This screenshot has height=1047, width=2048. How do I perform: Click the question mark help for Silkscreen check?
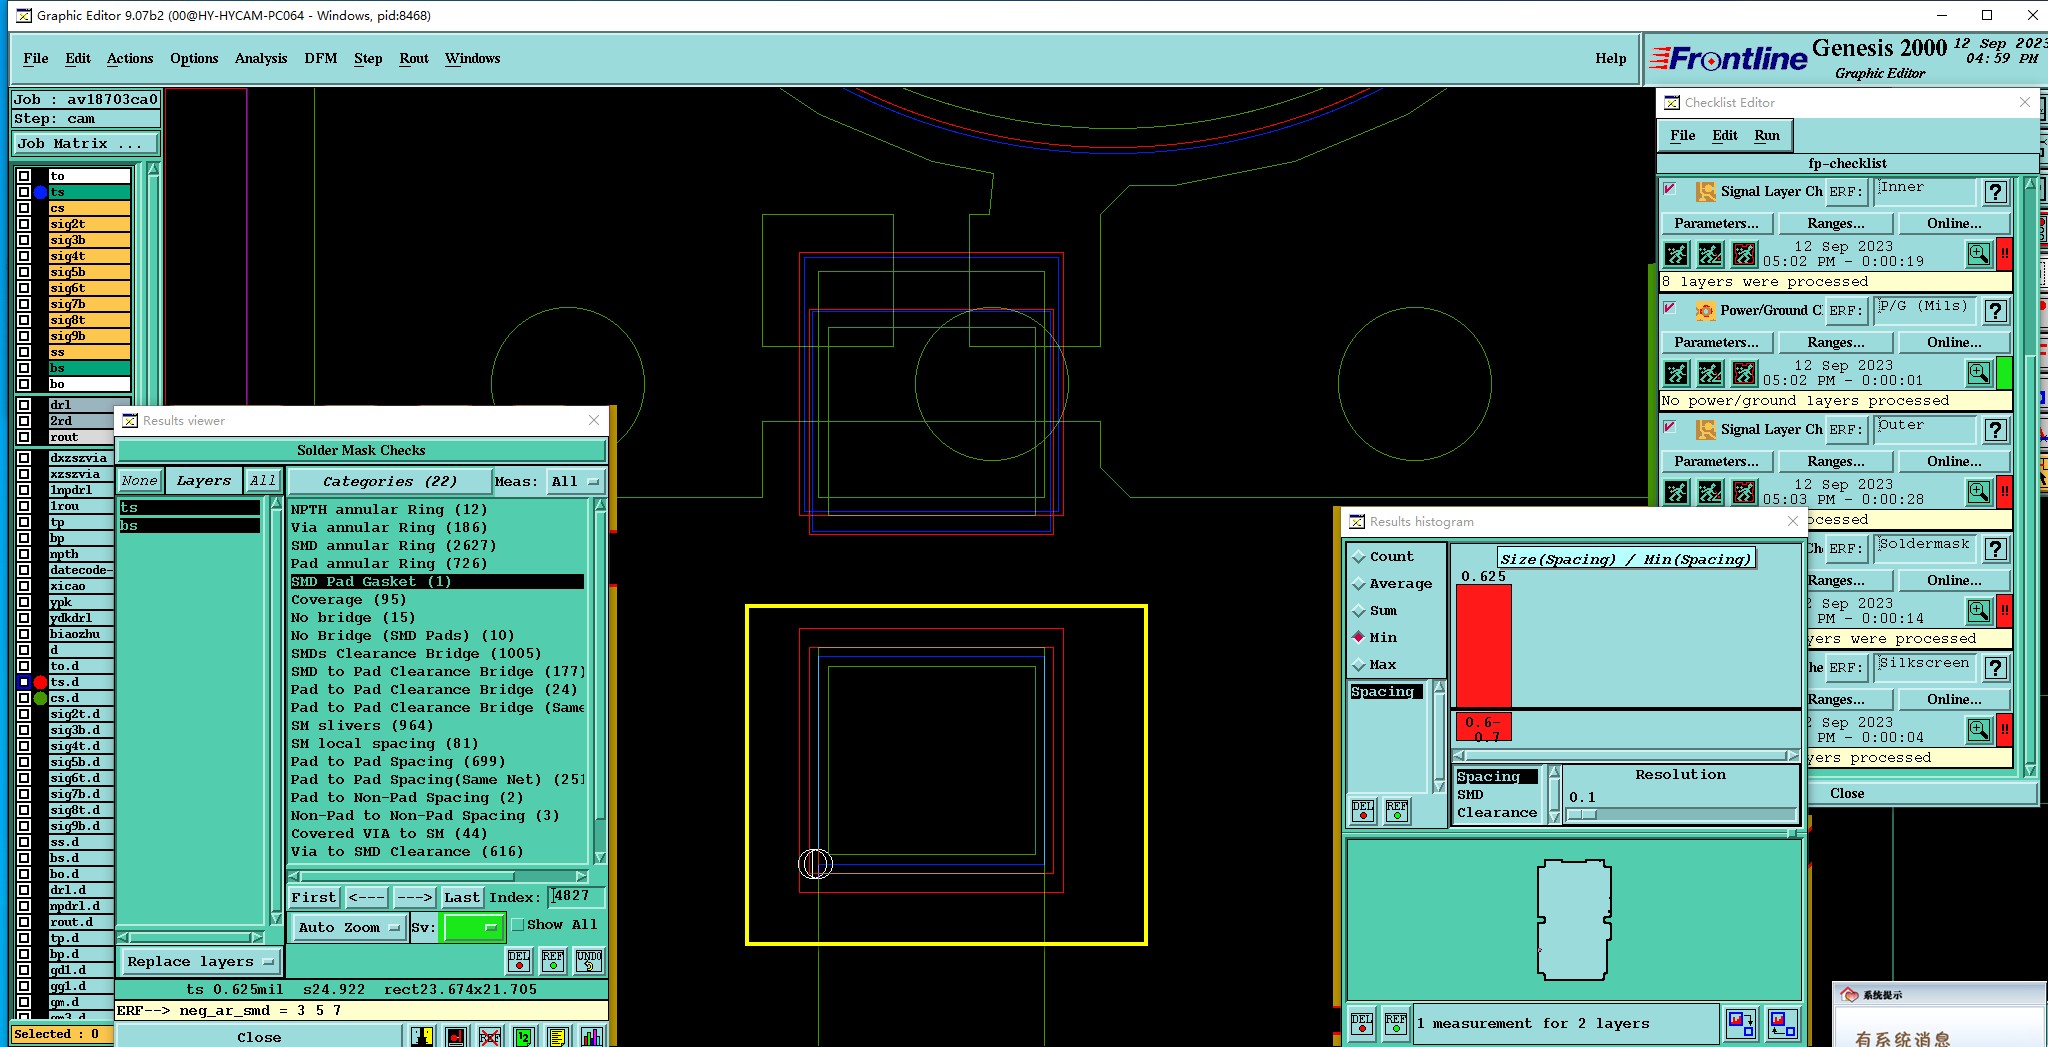point(1995,668)
